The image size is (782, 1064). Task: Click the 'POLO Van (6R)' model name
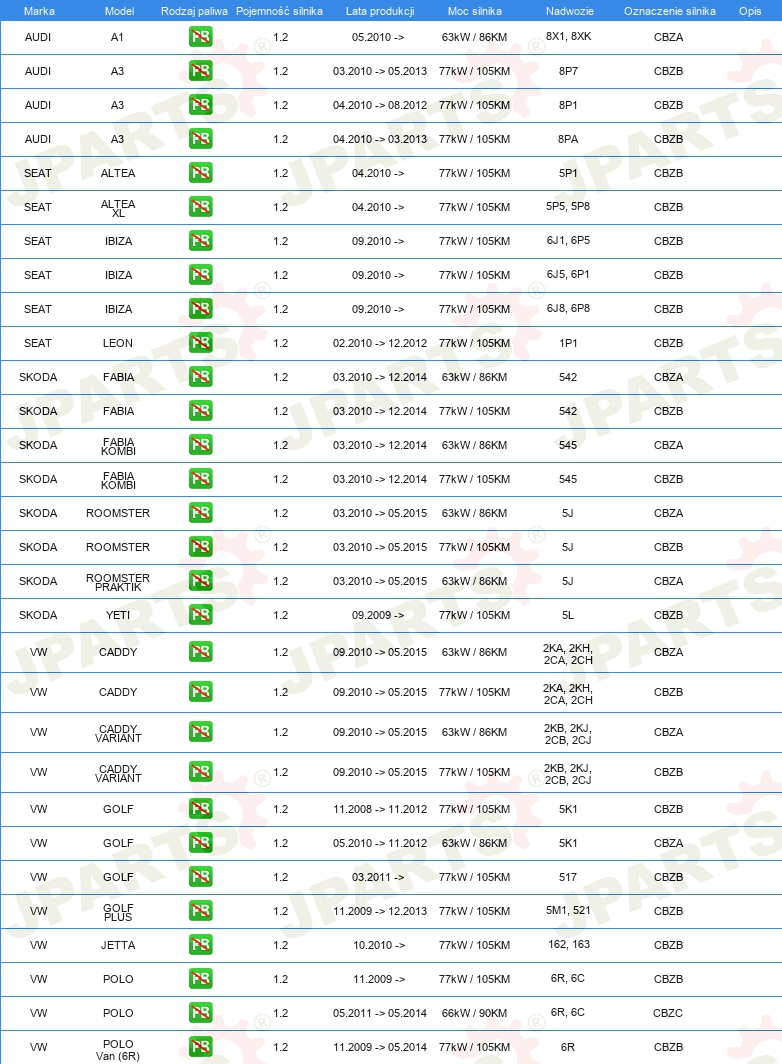click(x=118, y=1050)
